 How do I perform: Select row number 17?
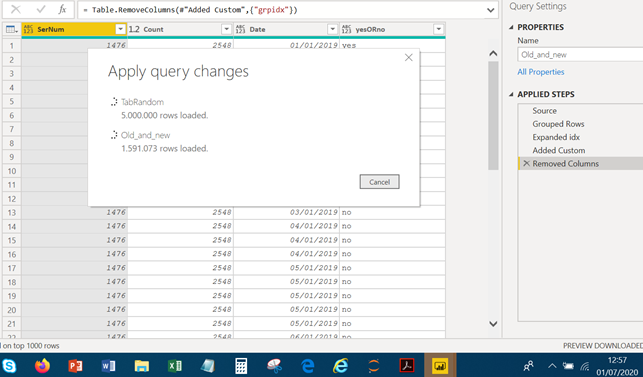click(x=12, y=268)
